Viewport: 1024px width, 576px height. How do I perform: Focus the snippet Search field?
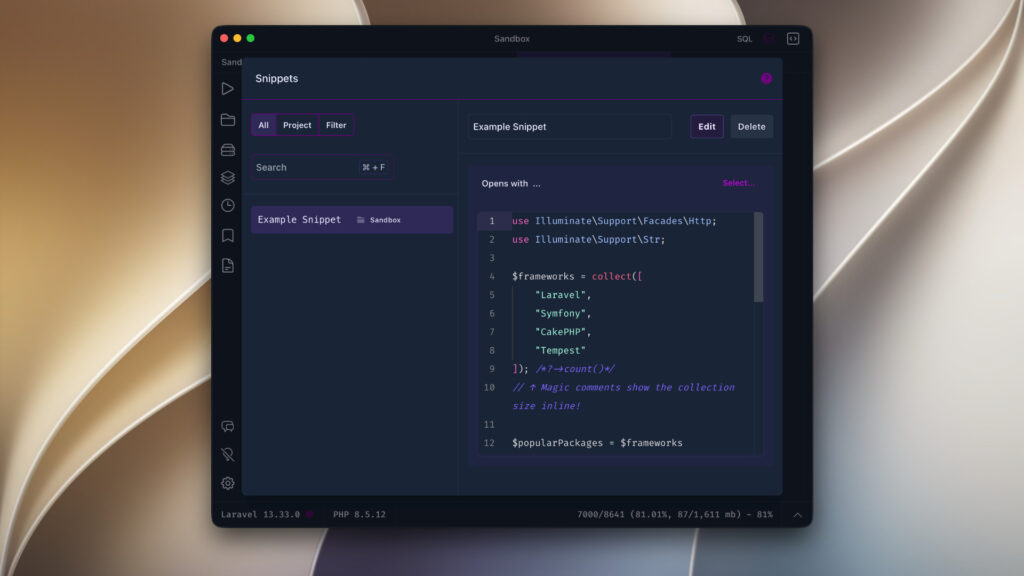click(322, 167)
